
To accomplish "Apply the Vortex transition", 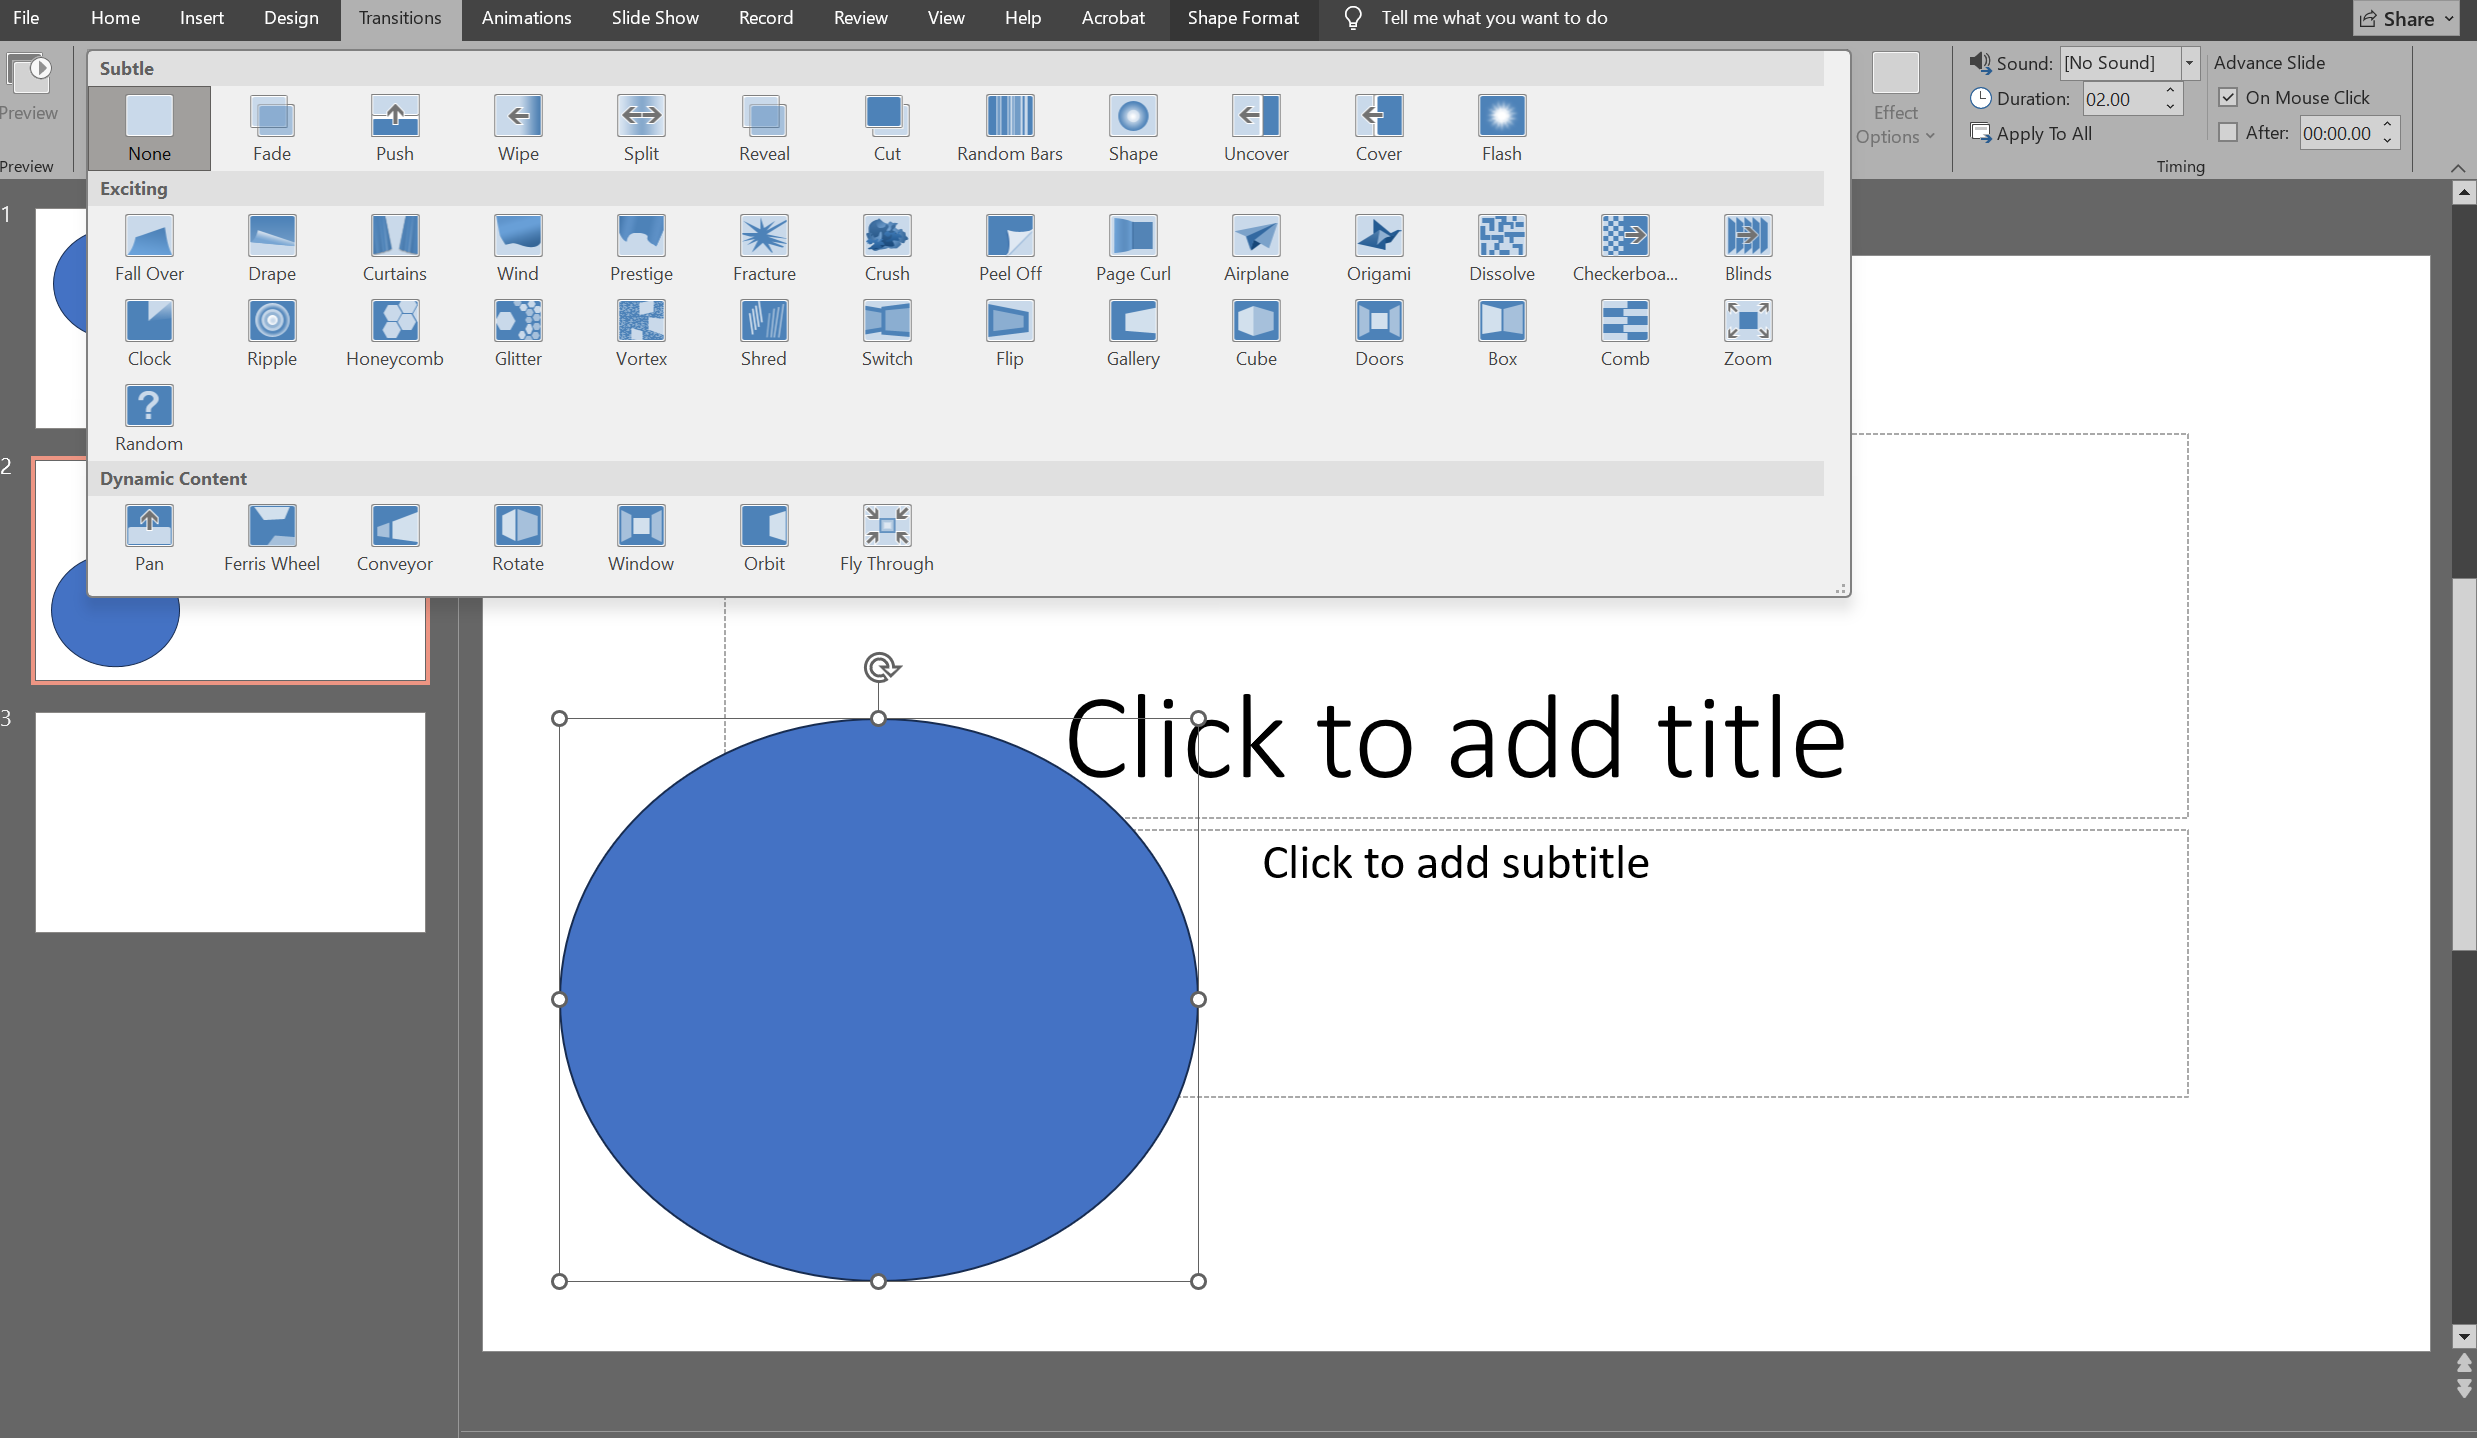I will [641, 333].
